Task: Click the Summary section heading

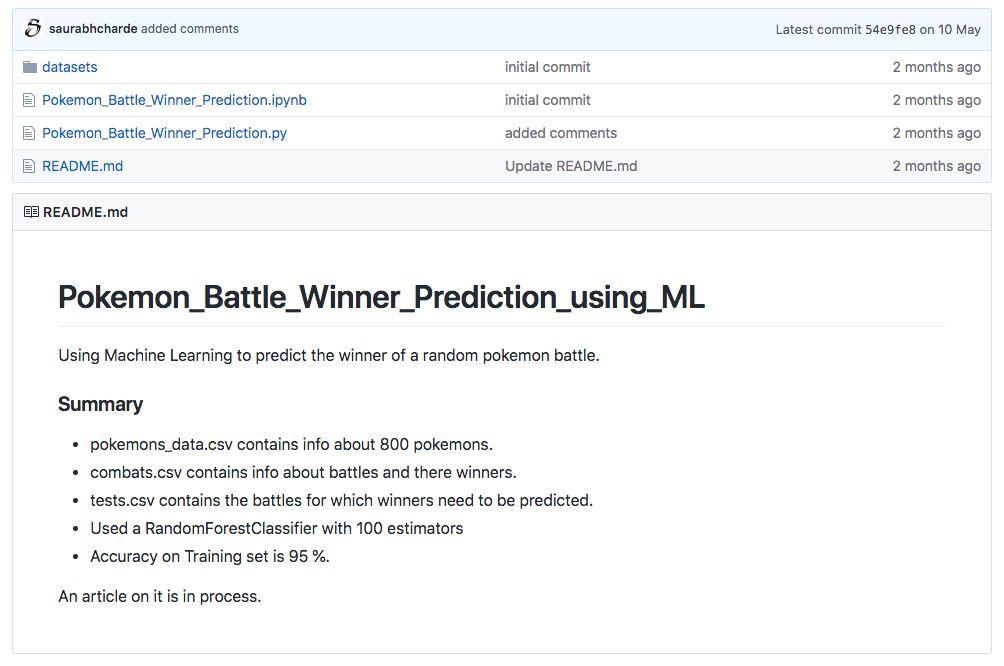Action: (x=100, y=404)
